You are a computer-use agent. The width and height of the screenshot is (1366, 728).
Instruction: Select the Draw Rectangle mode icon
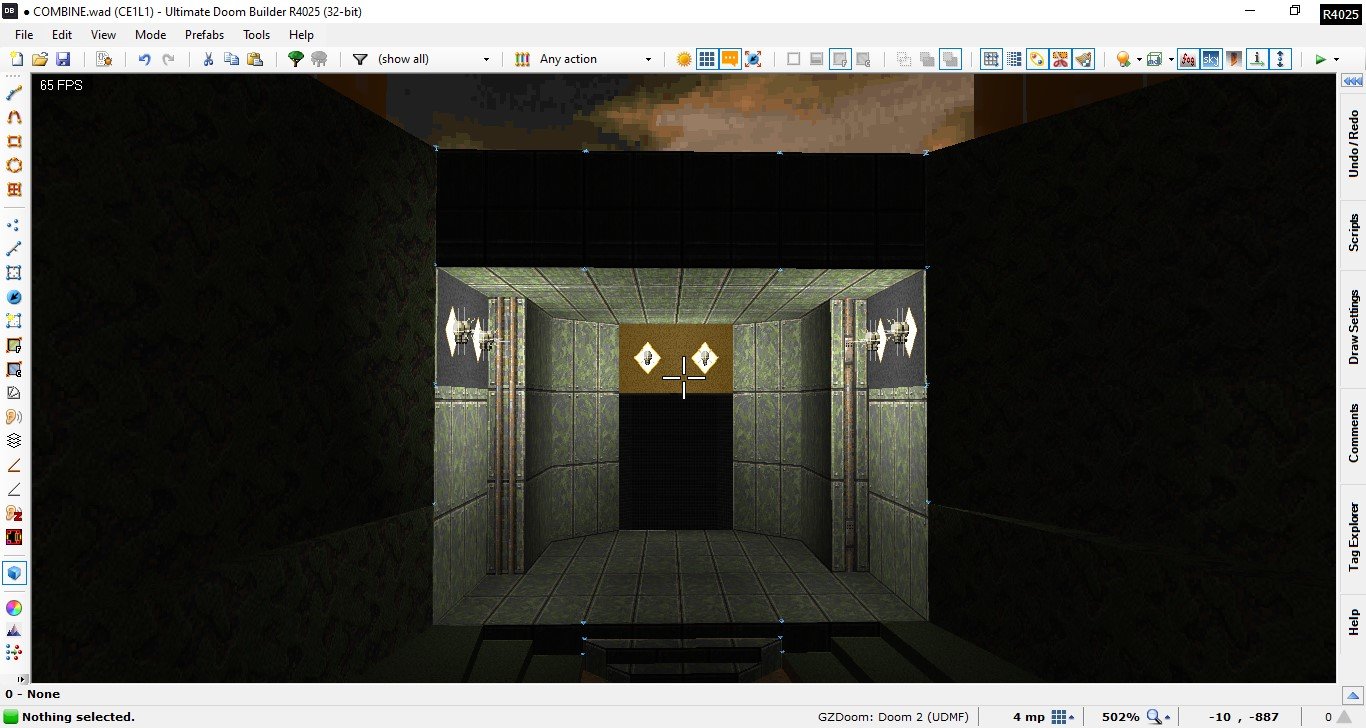(14, 141)
